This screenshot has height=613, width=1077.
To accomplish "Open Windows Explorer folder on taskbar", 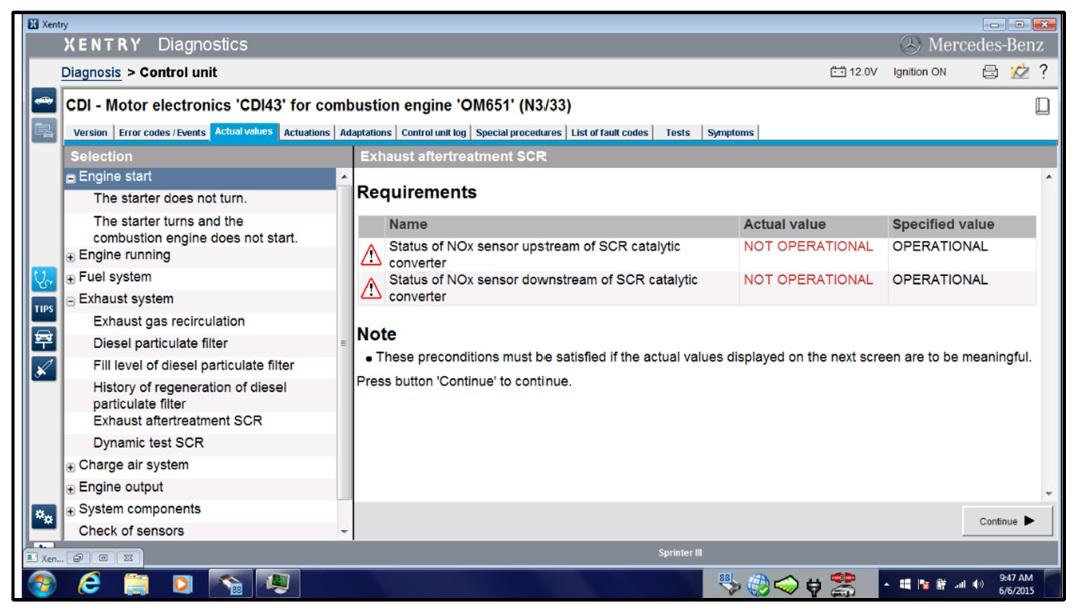I will [136, 584].
